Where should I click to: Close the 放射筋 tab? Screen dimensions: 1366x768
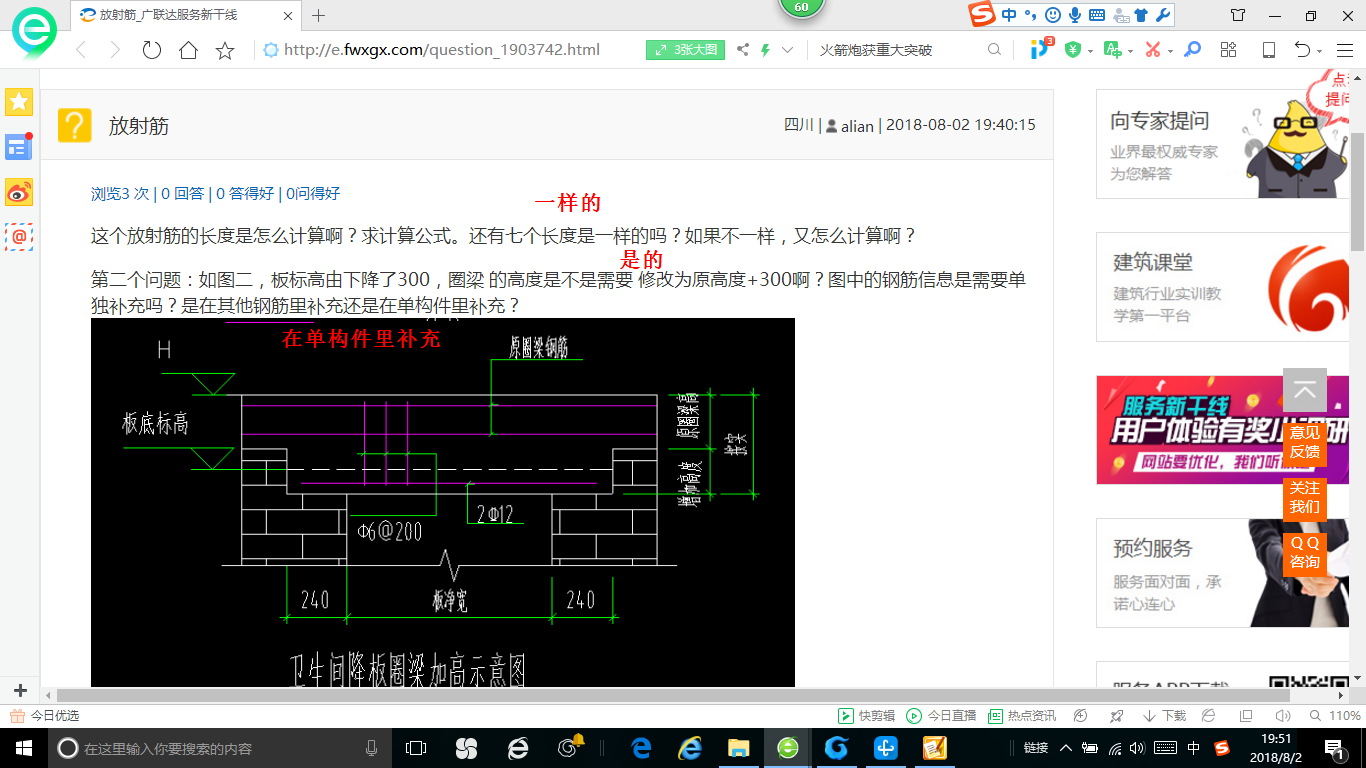[289, 15]
